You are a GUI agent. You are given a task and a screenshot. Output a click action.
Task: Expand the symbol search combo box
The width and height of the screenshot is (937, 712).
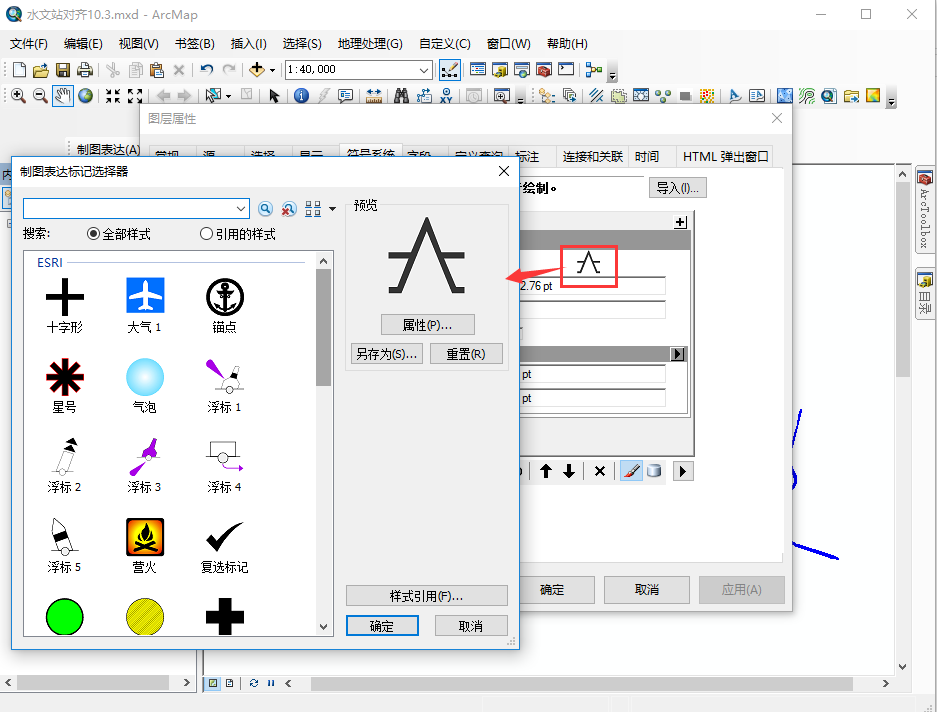click(241, 209)
